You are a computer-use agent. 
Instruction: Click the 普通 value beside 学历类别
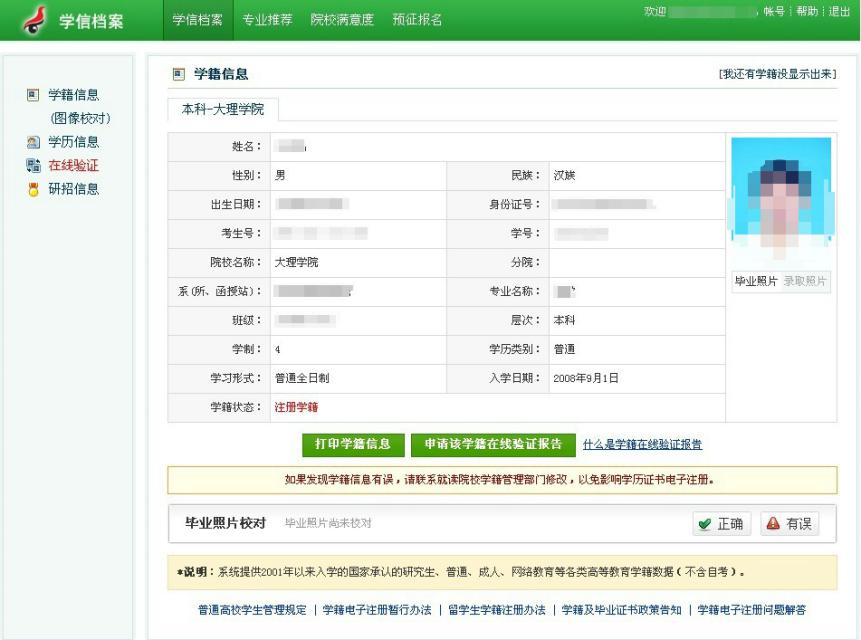pyautogui.click(x=564, y=350)
